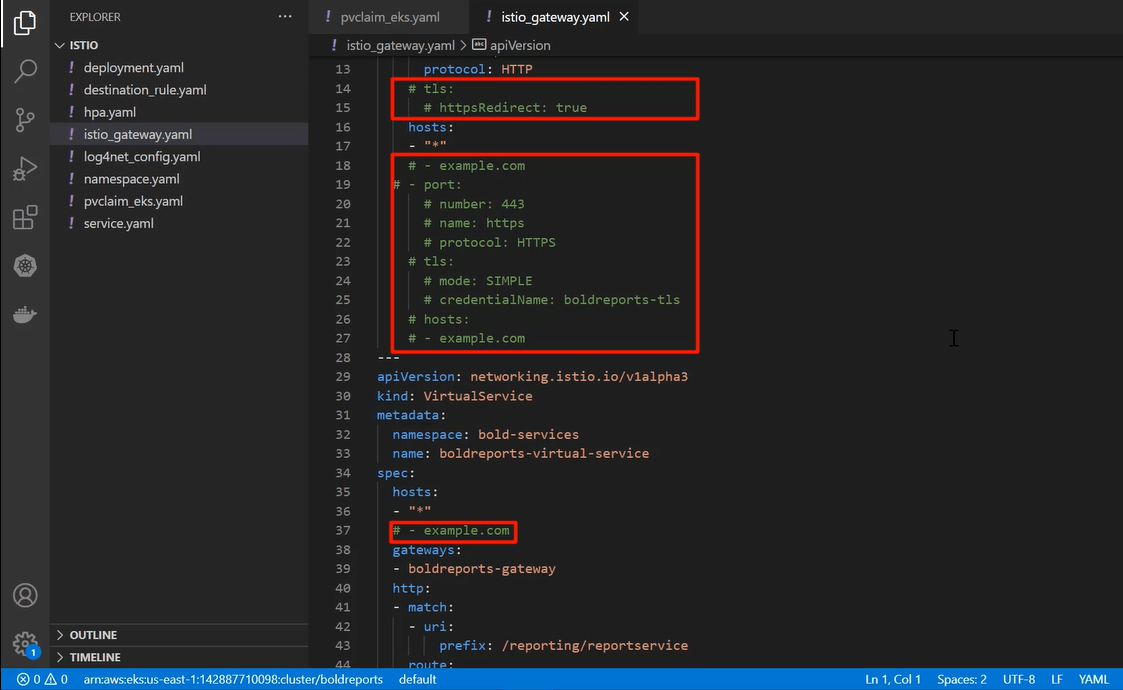Open the Explorer view in activity bar

click(x=25, y=22)
